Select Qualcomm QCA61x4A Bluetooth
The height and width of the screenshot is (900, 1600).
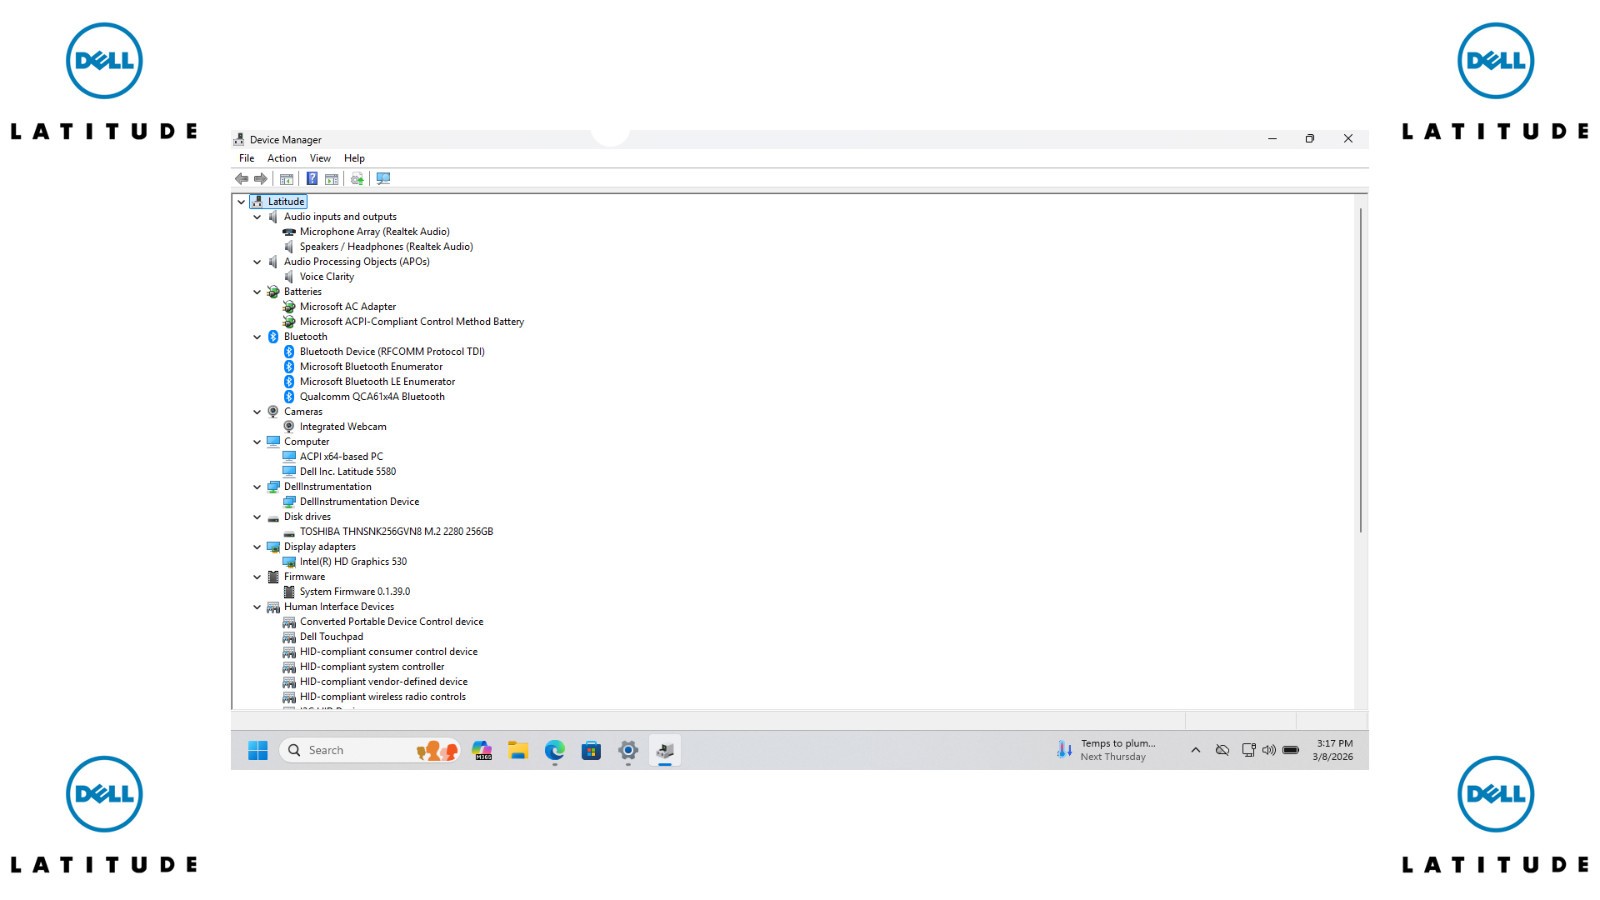(372, 397)
